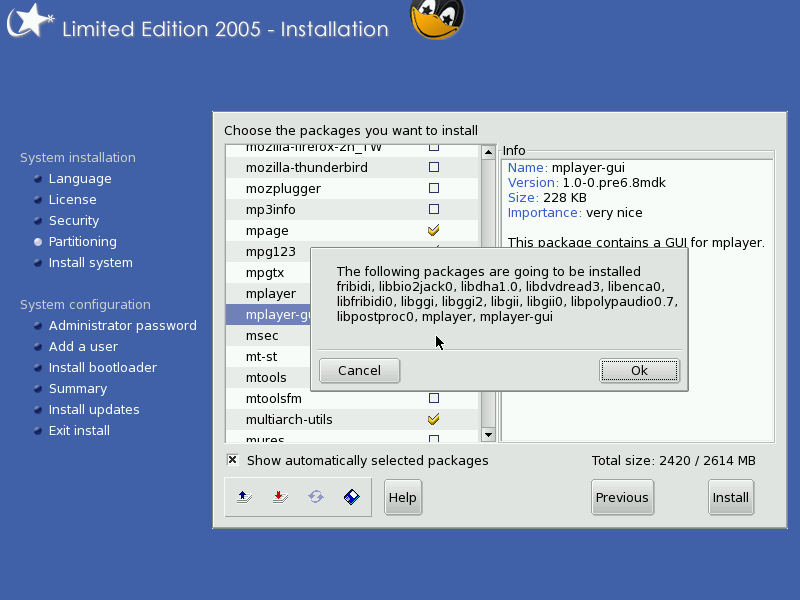Image resolution: width=800 pixels, height=600 pixels.
Task: Toggle Show automatically selected packages
Action: click(232, 460)
